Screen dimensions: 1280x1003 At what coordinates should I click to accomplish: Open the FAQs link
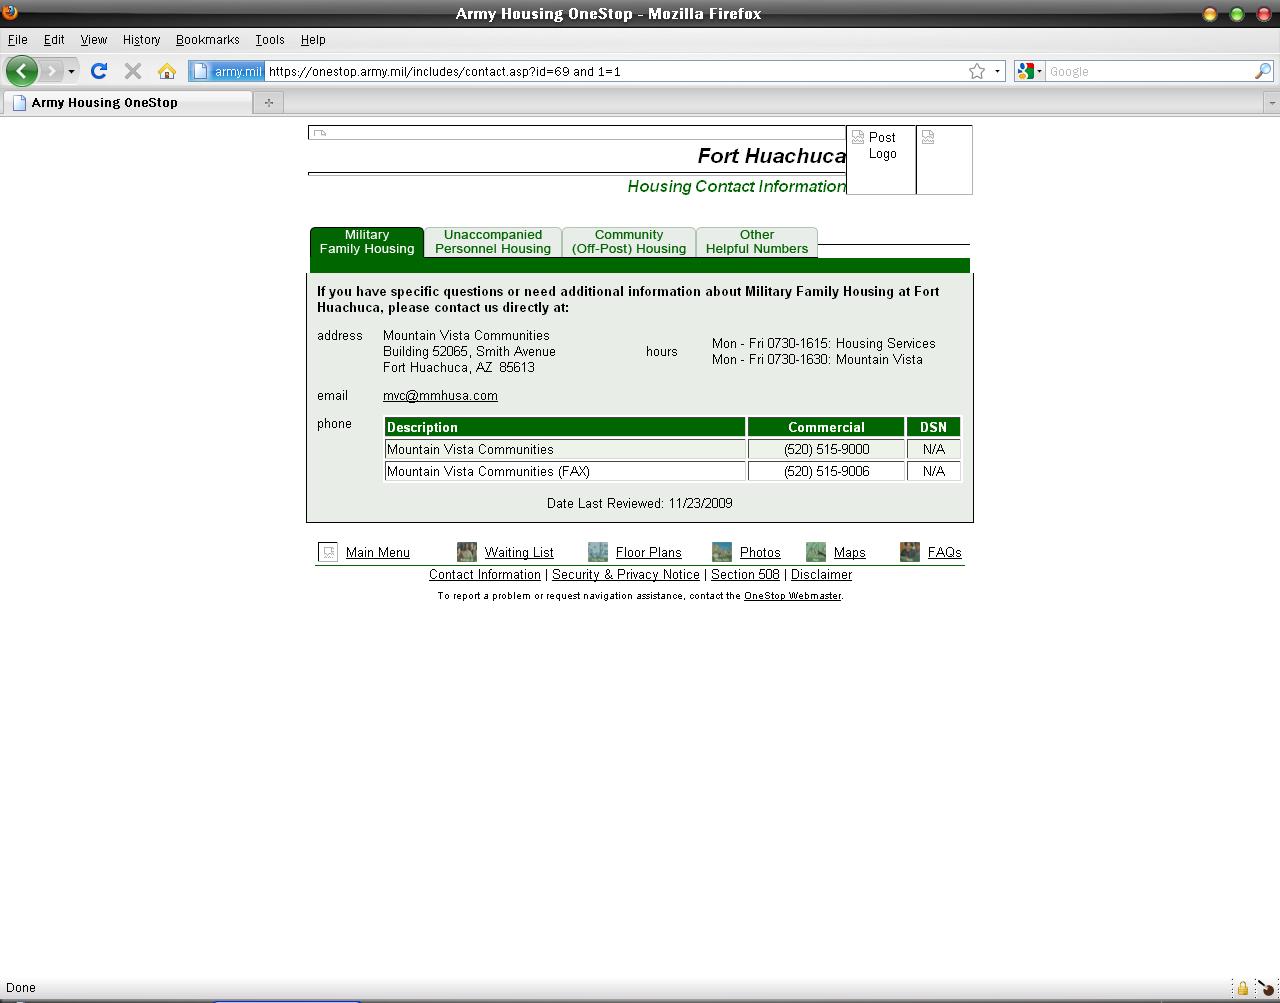945,552
